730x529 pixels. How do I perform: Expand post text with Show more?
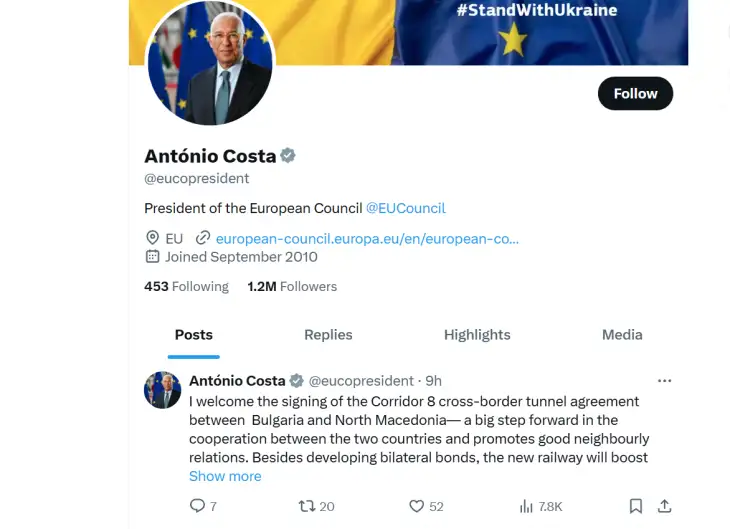pyautogui.click(x=225, y=476)
